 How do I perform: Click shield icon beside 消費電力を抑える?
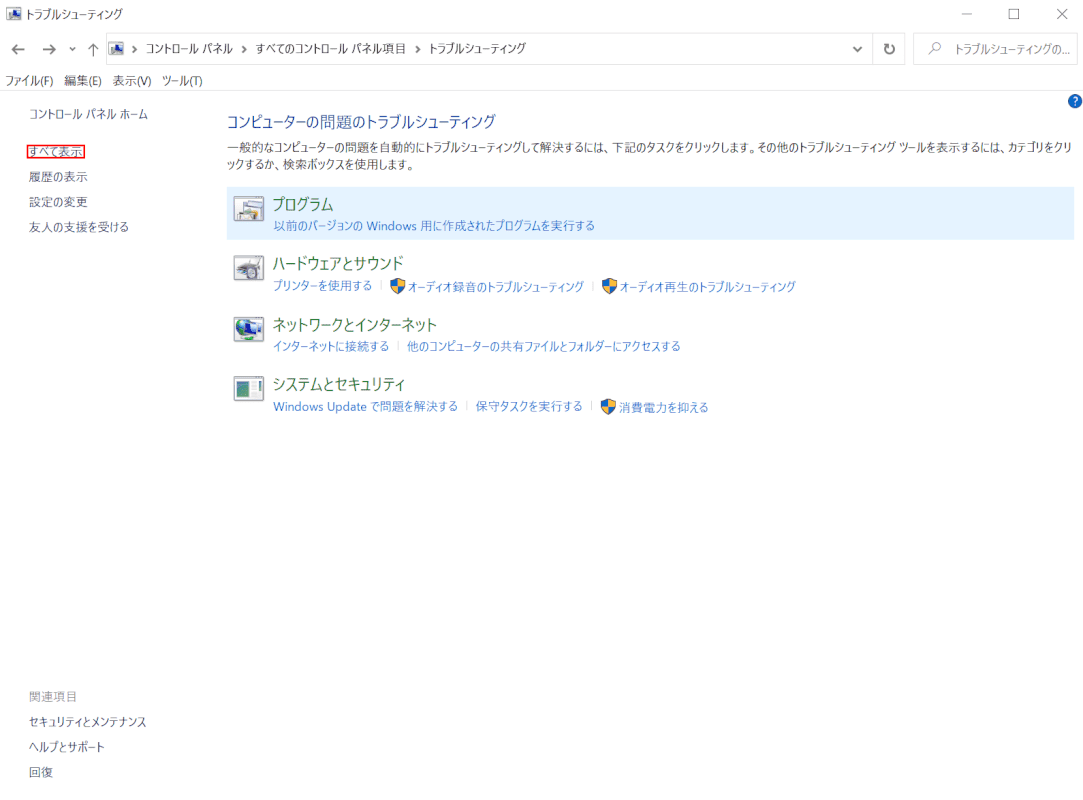[x=608, y=407]
